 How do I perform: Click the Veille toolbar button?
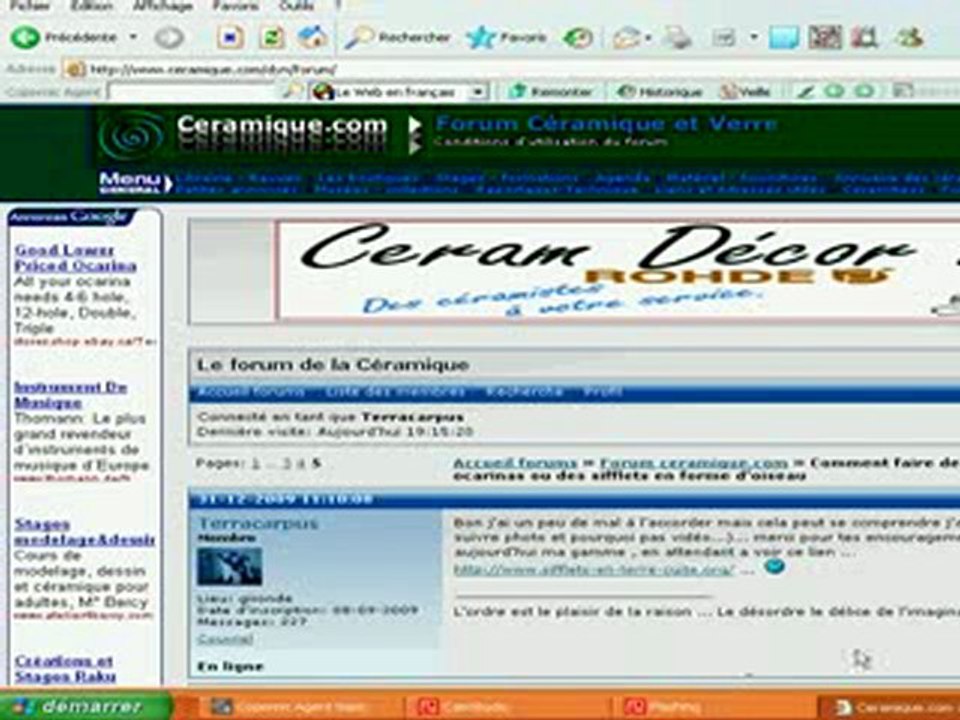746,92
